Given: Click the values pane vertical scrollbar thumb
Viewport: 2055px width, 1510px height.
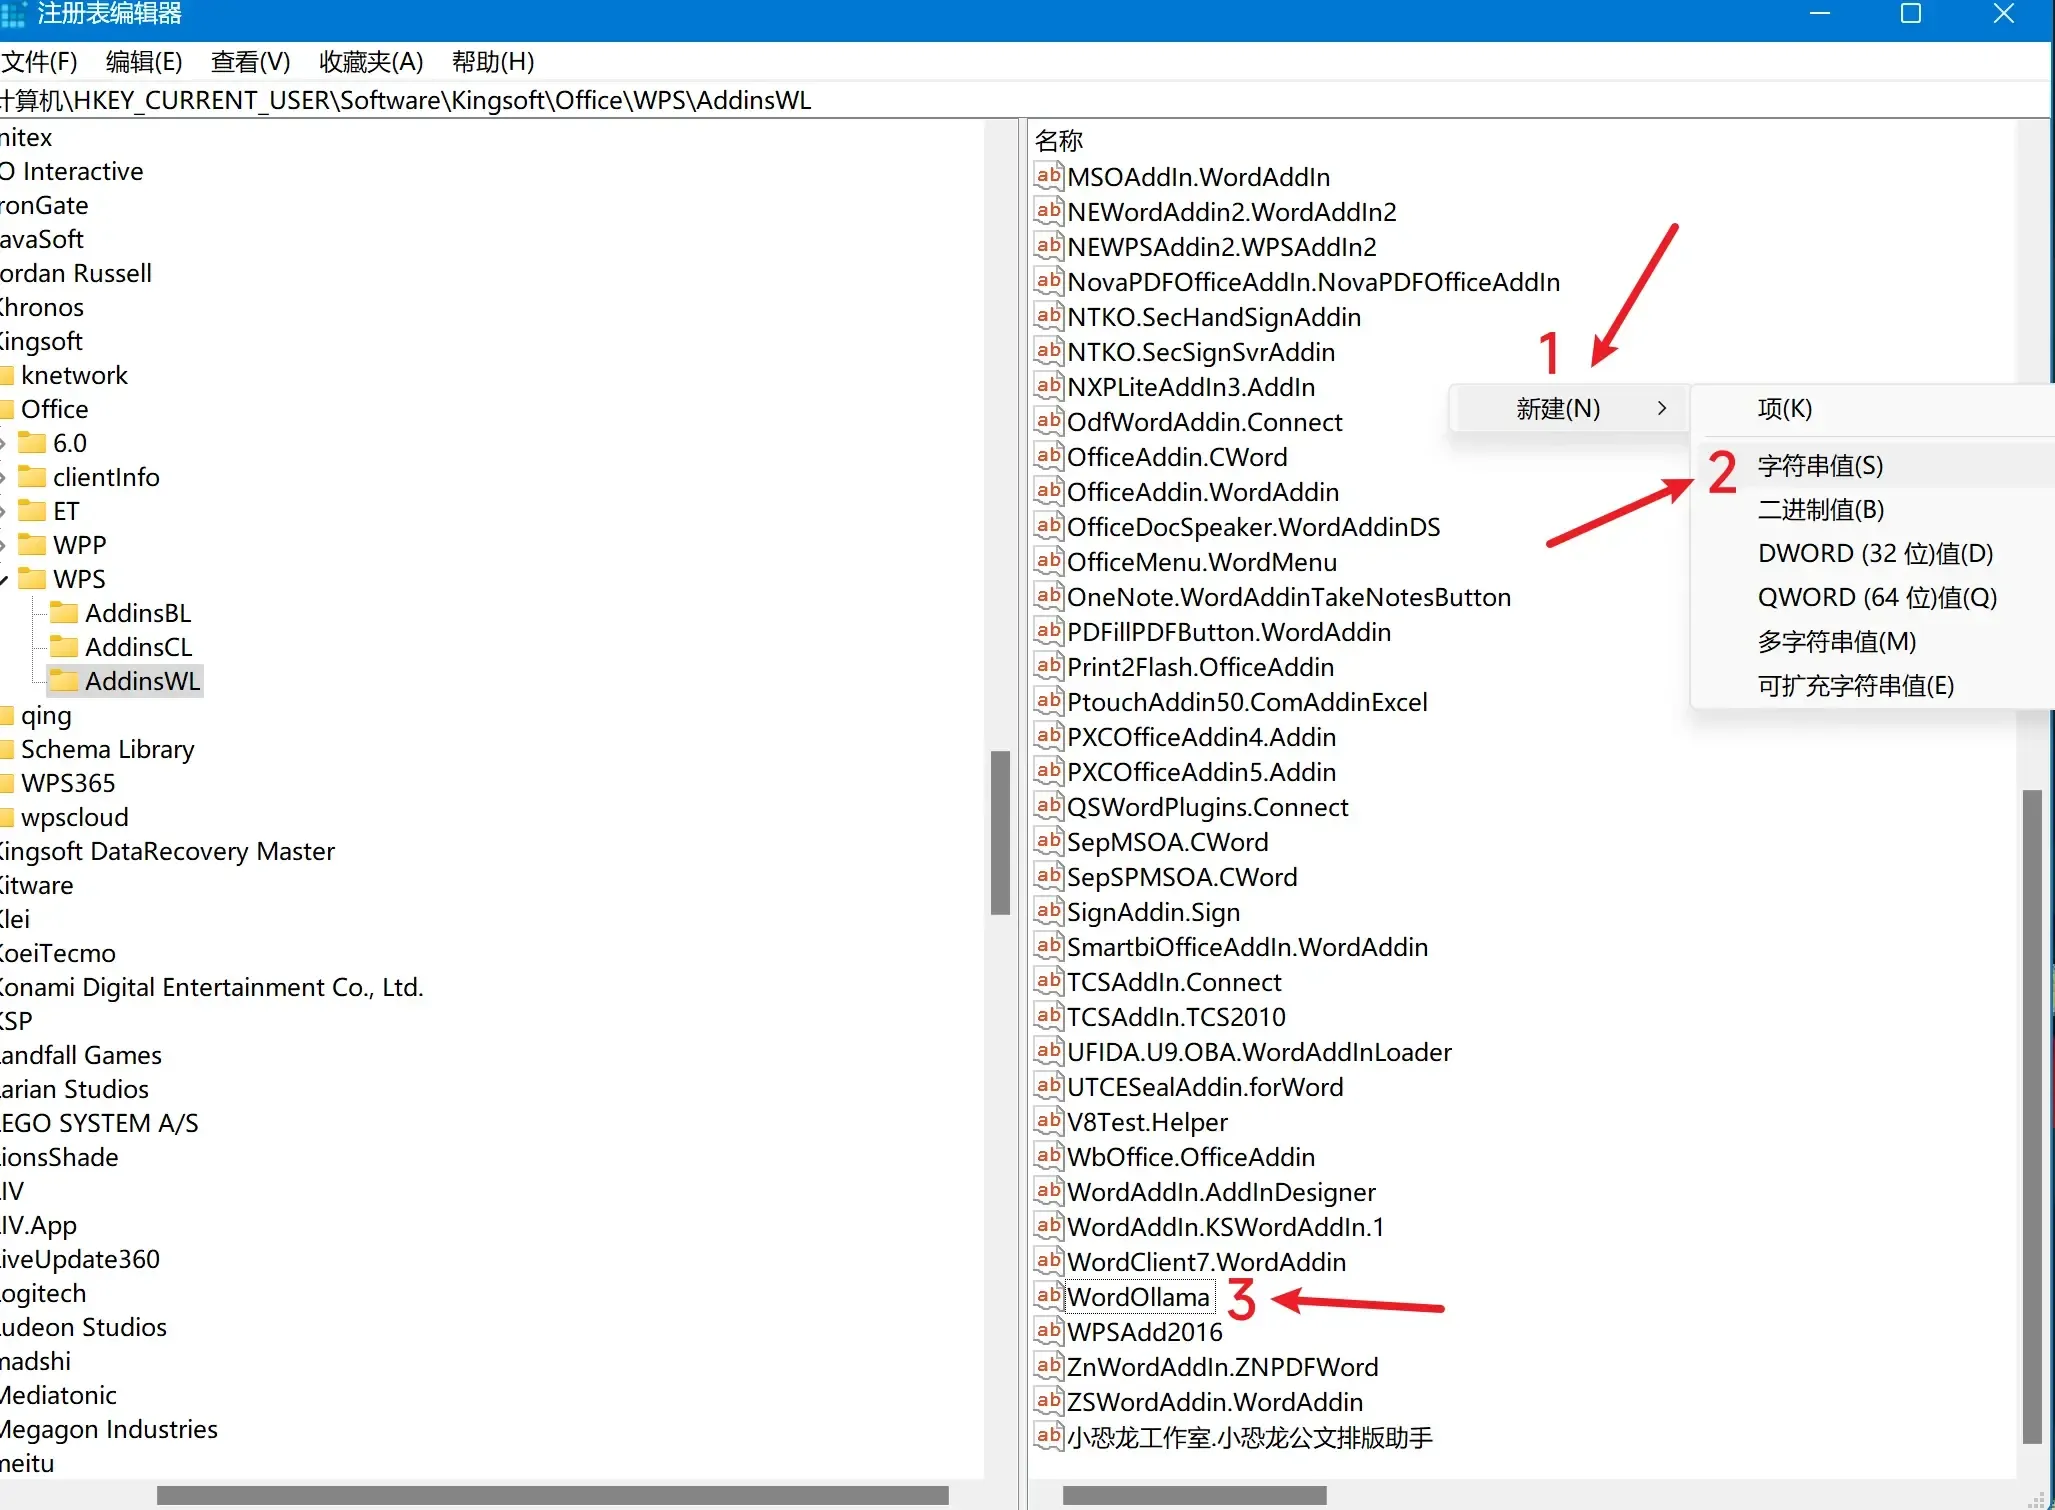Looking at the screenshot, I should tap(2032, 1116).
